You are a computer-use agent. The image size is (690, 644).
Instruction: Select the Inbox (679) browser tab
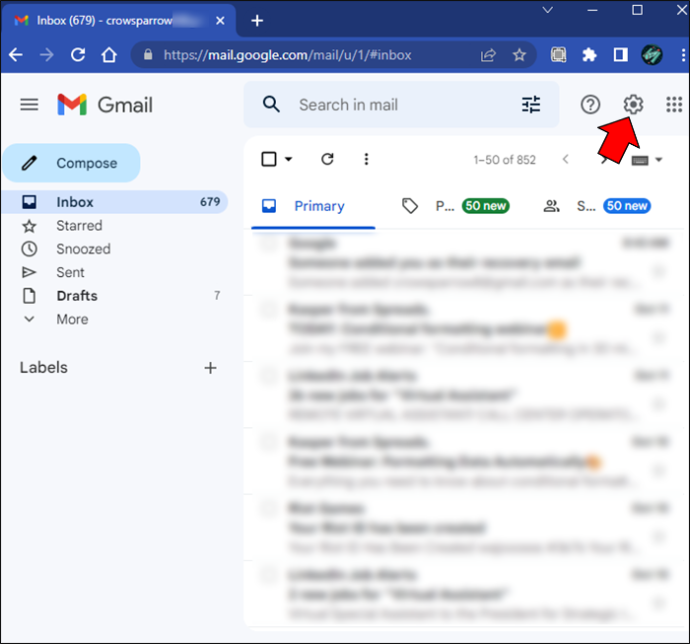point(118,21)
